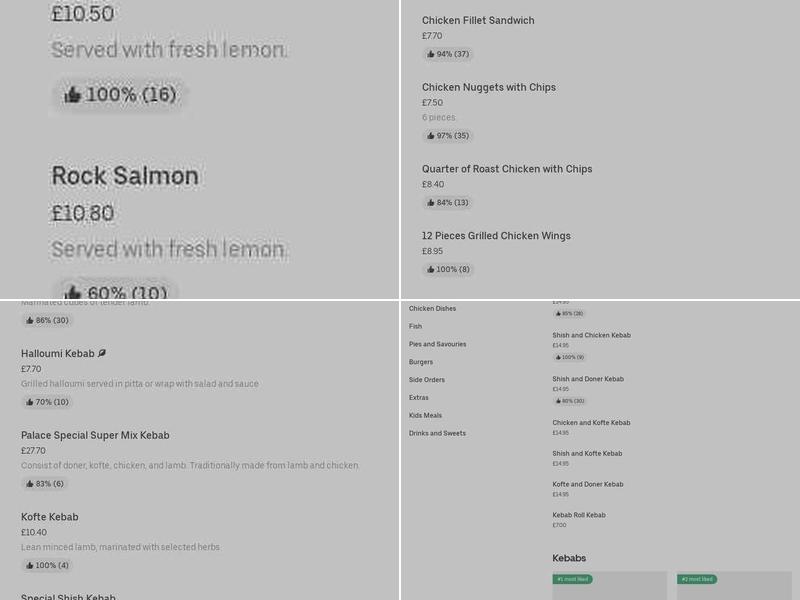The width and height of the screenshot is (800, 600).
Task: Open the Chicken Dishes menu category
Action: pos(432,309)
